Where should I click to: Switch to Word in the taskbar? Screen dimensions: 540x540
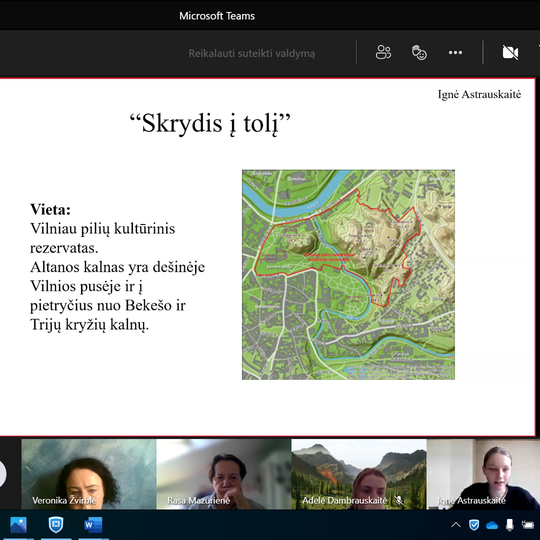point(93,525)
